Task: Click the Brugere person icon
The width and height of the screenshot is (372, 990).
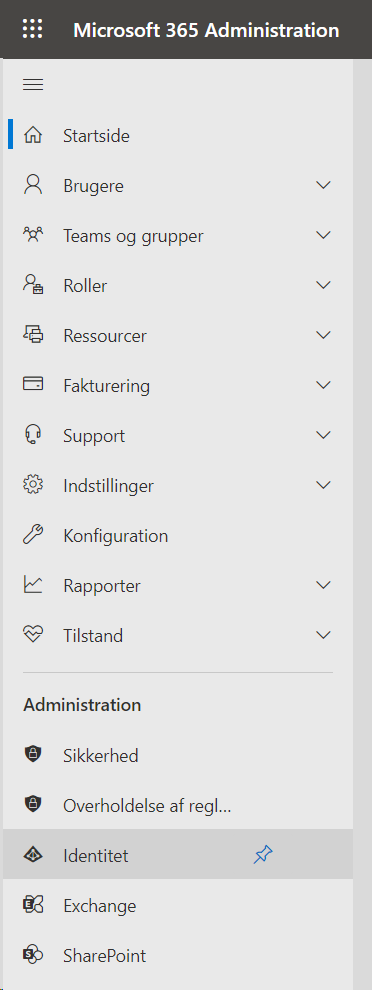Action: click(33, 185)
